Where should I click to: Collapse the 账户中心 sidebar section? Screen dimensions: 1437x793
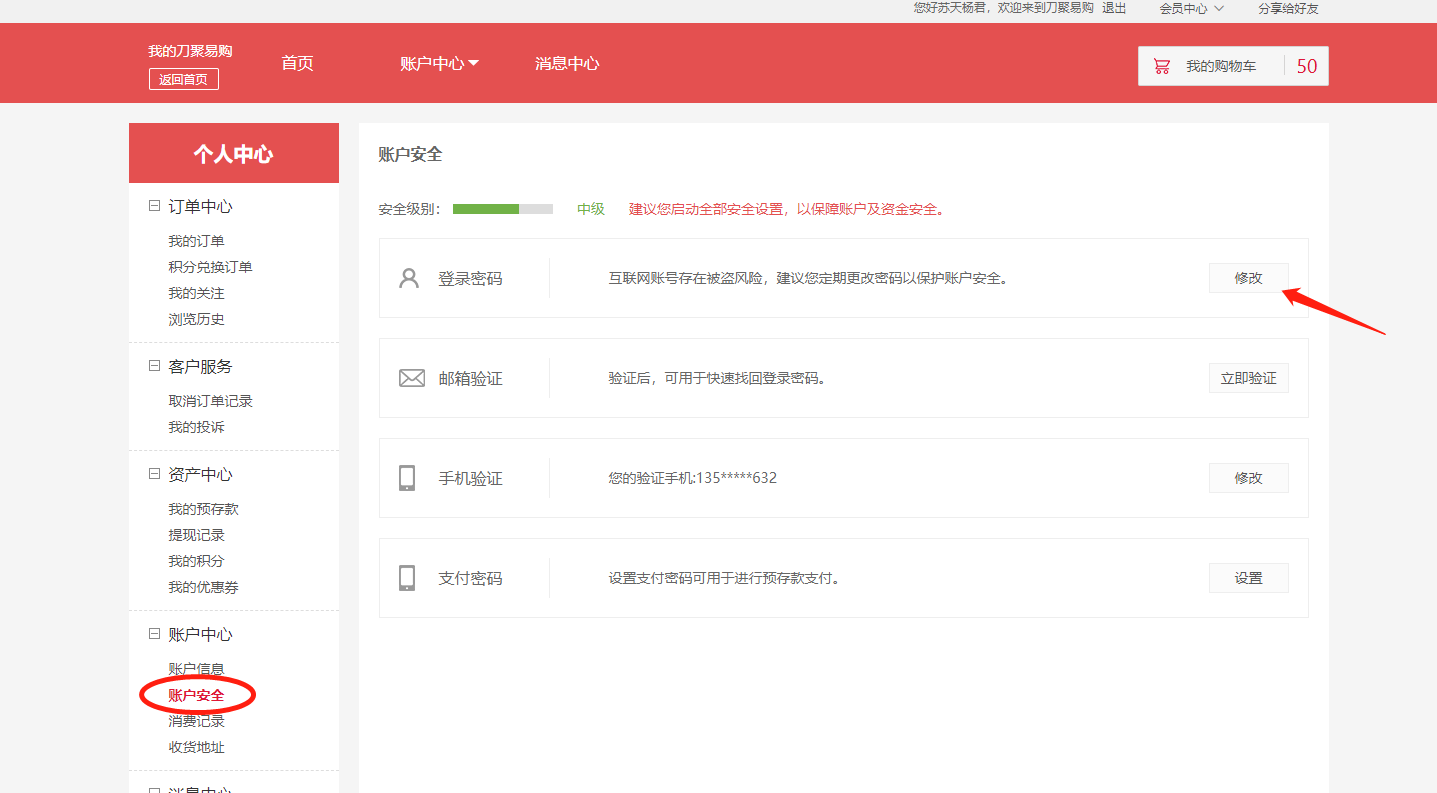coord(154,634)
